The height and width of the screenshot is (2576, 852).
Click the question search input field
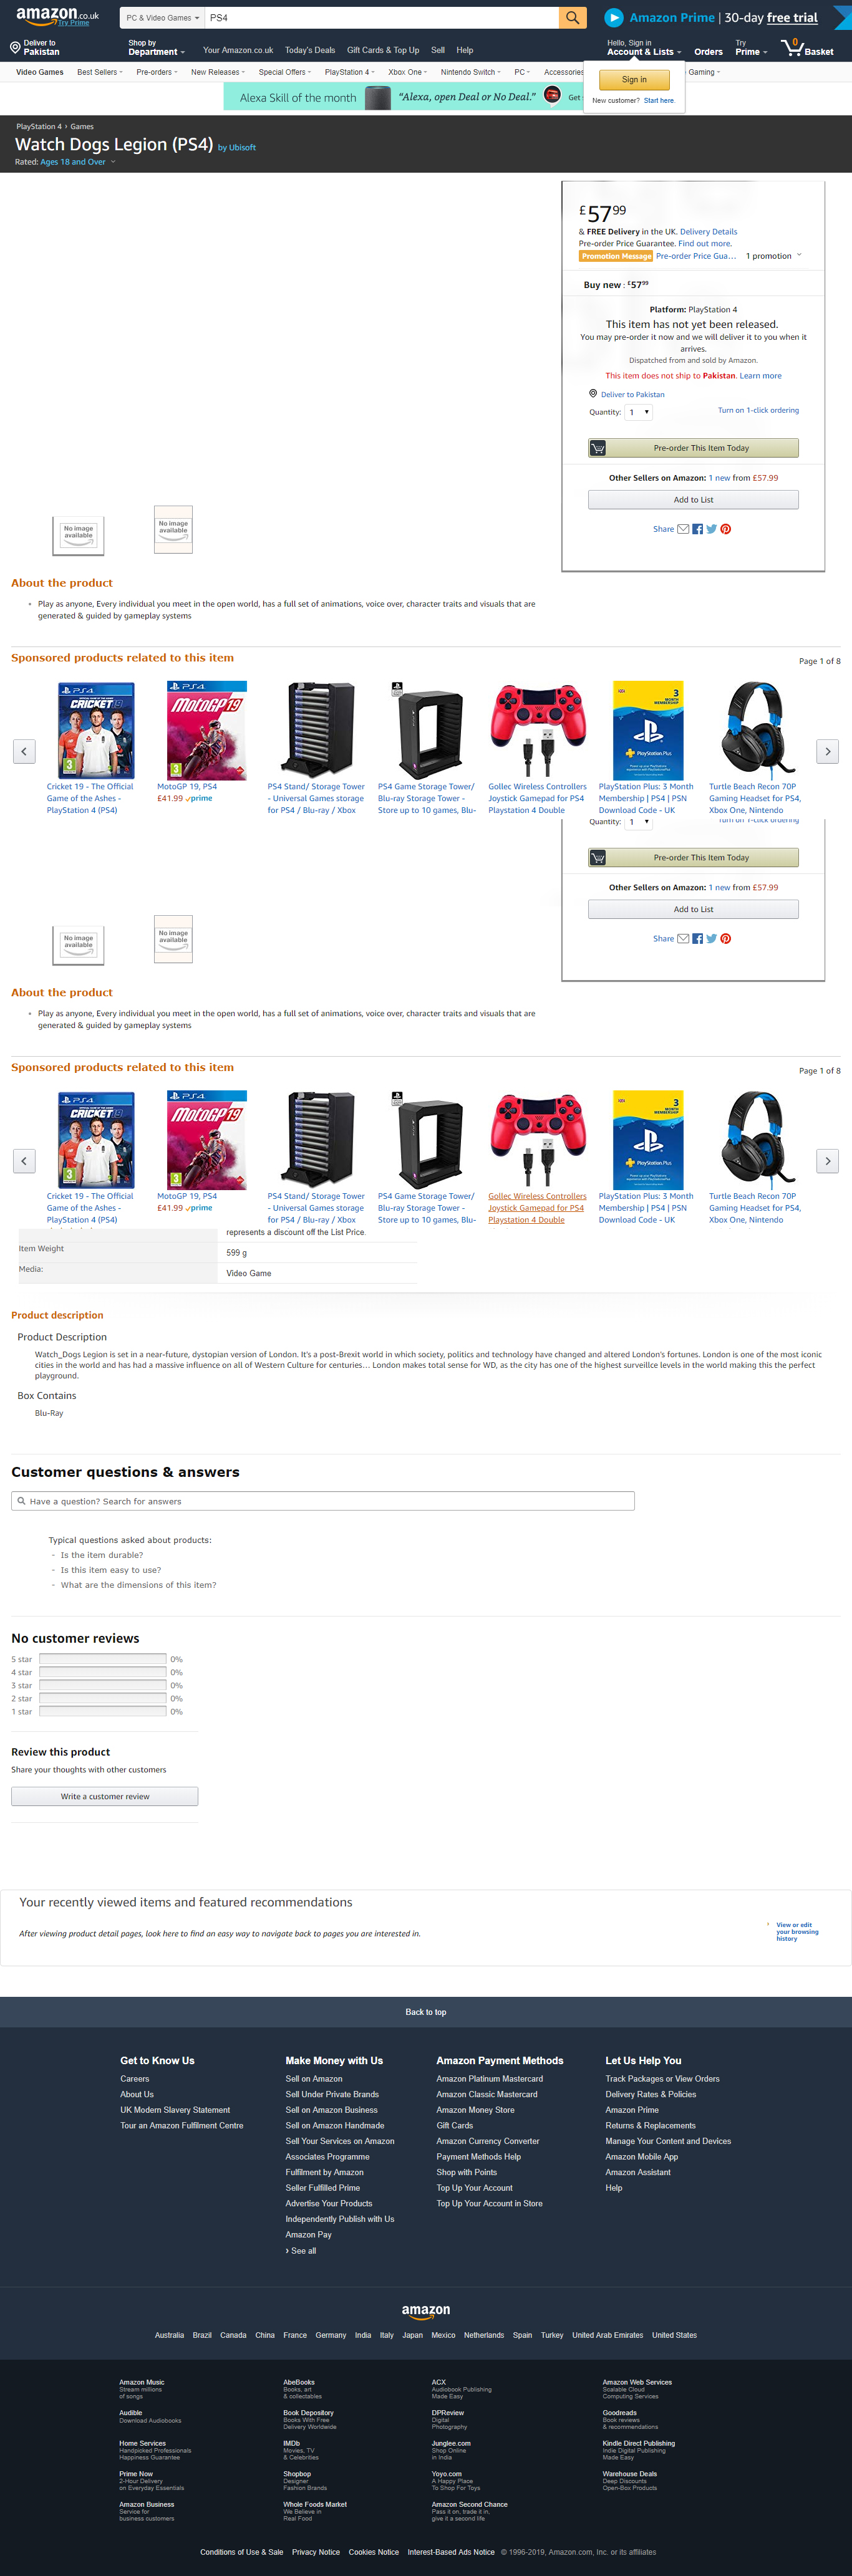[x=323, y=1501]
